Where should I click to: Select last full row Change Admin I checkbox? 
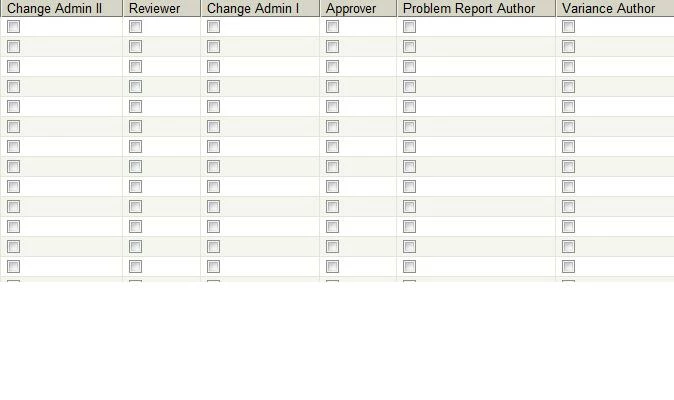click(213, 266)
